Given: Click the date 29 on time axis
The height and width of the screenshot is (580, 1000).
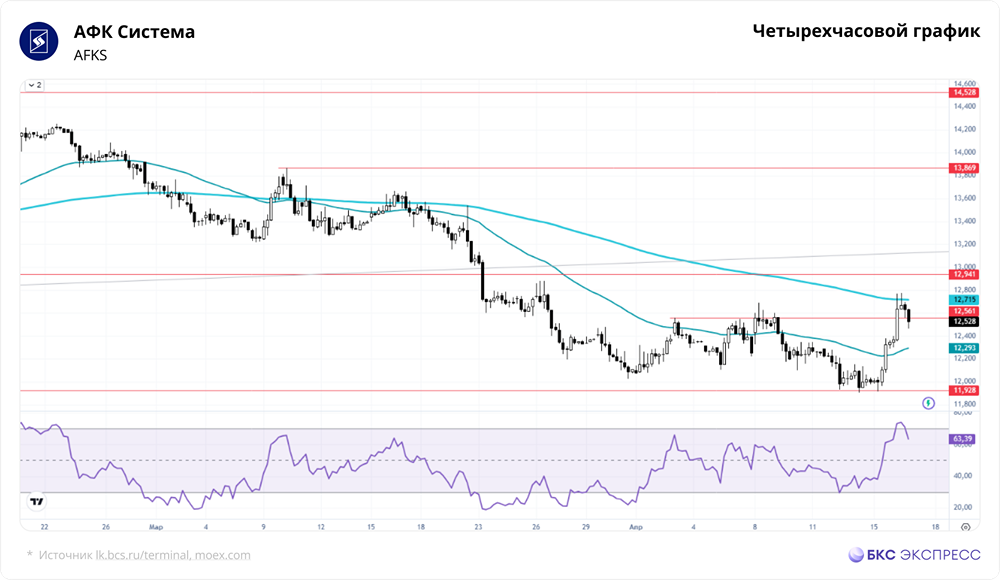Looking at the screenshot, I should [x=585, y=527].
